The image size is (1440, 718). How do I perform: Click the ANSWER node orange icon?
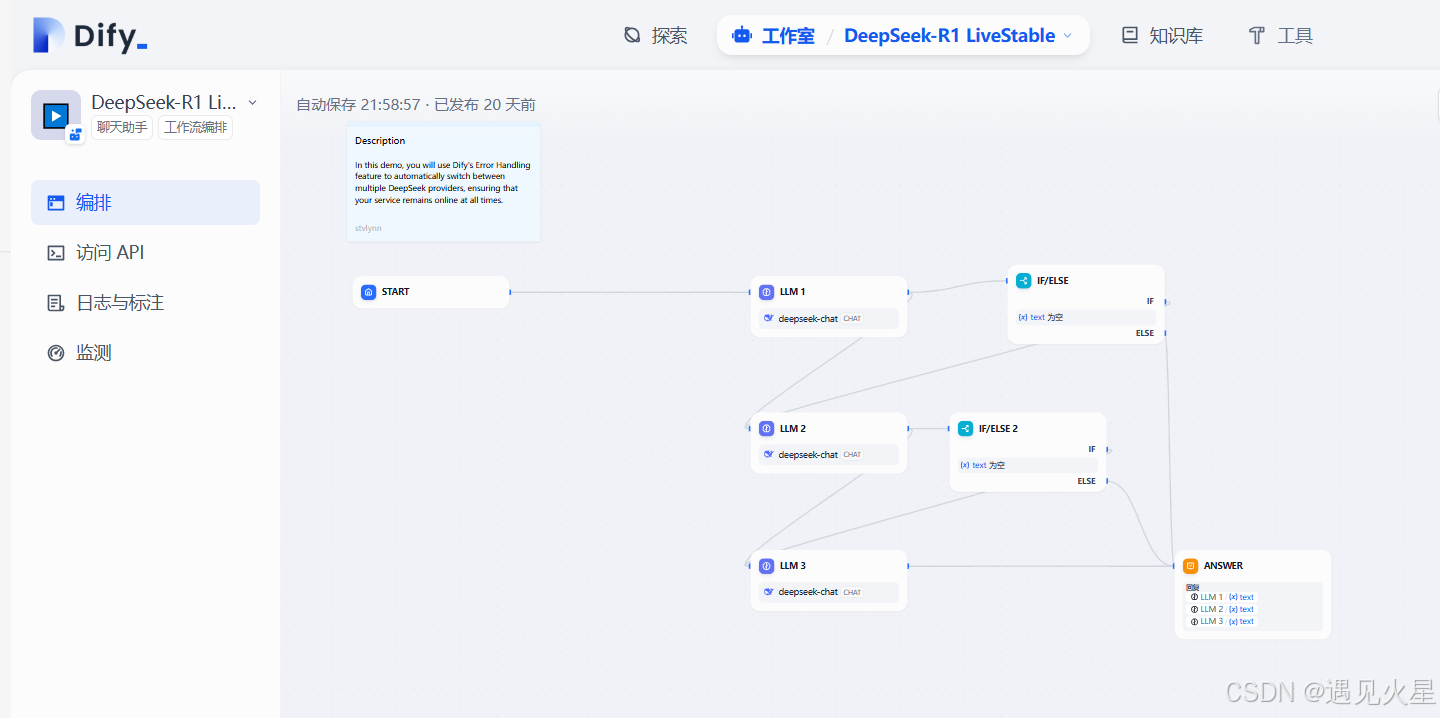1190,566
